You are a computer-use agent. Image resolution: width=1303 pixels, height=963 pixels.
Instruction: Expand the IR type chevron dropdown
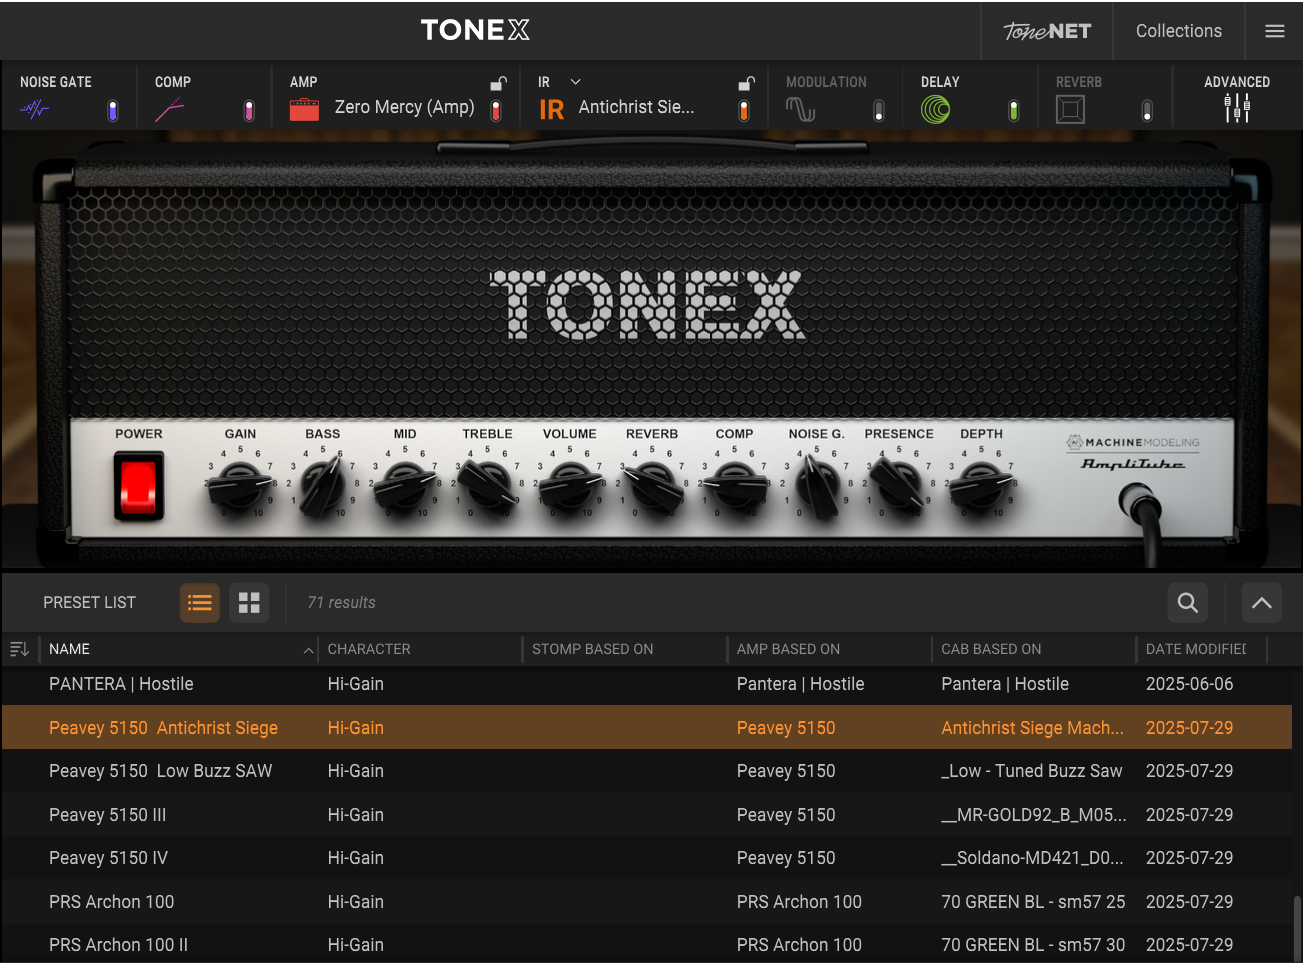tap(575, 82)
